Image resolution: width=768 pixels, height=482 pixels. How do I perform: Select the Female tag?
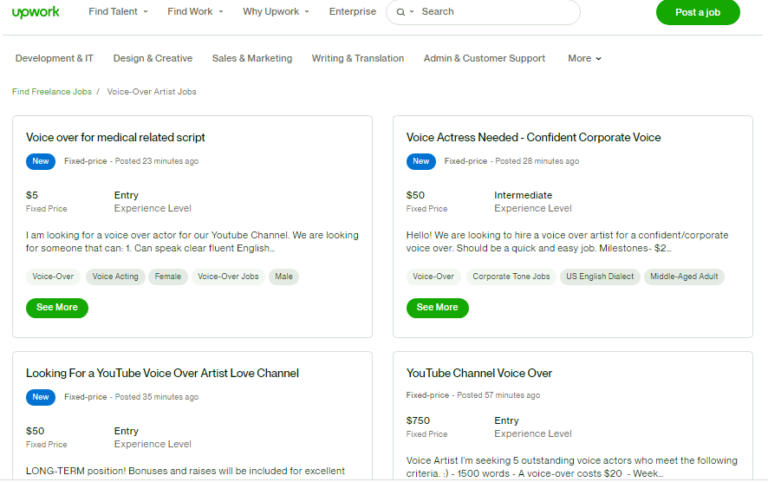[x=168, y=277]
